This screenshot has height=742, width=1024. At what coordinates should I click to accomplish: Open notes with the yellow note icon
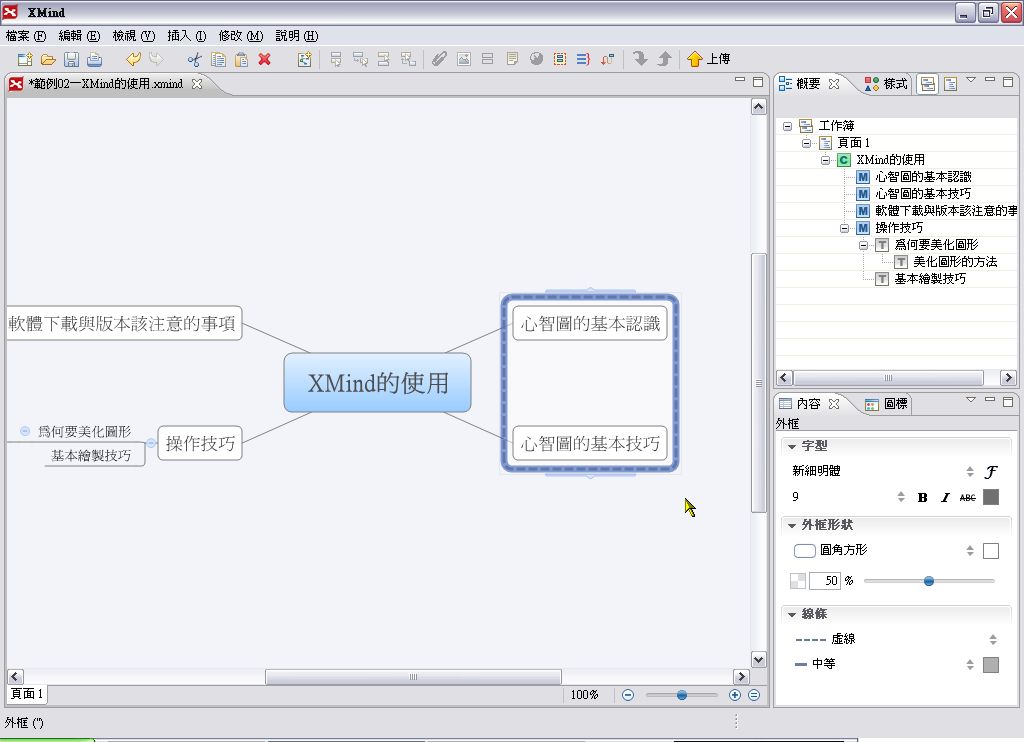point(512,59)
